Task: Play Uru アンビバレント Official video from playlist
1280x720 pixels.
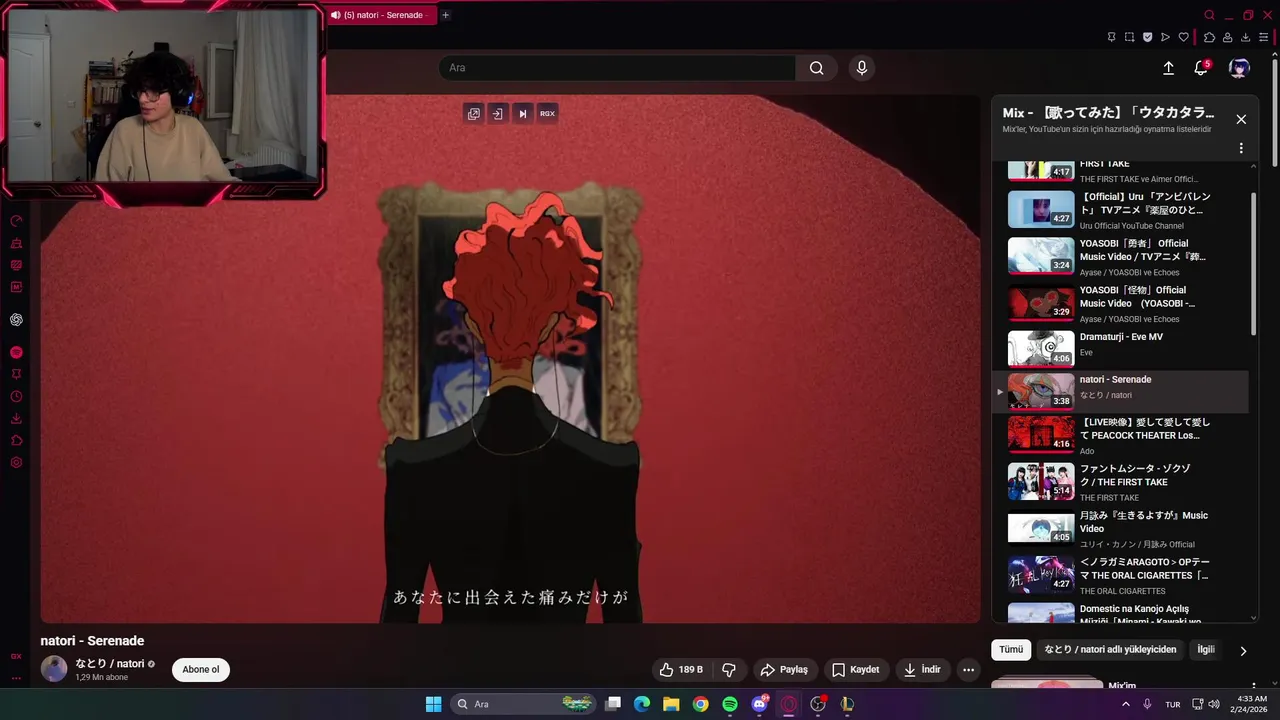Action: 1120,209
